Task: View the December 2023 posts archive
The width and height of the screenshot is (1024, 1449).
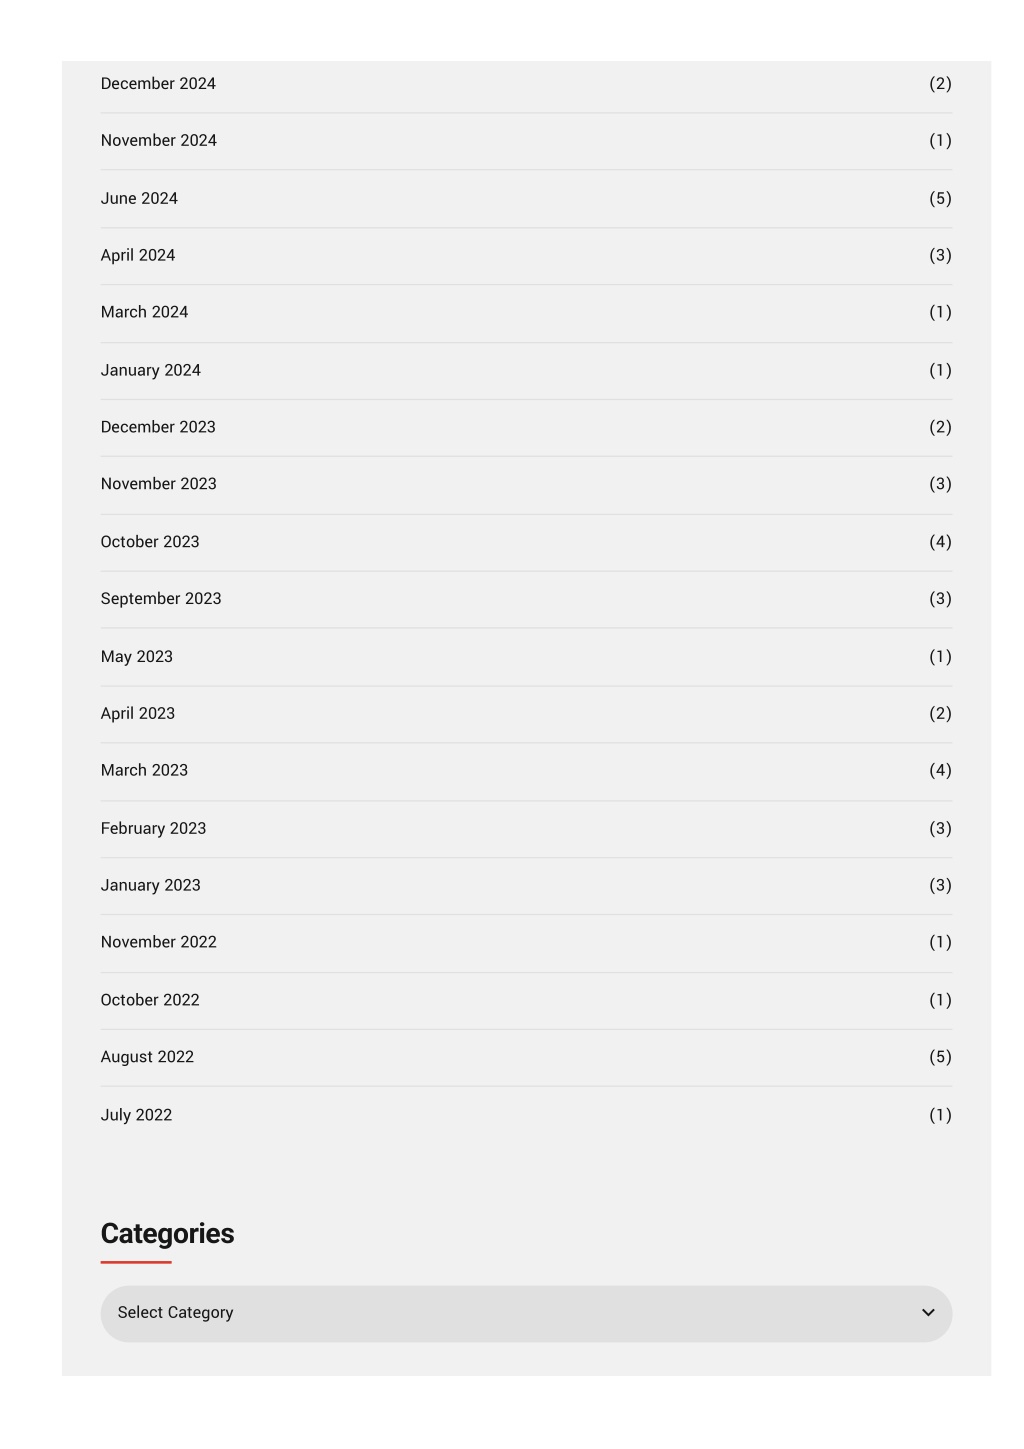Action: click(x=158, y=428)
